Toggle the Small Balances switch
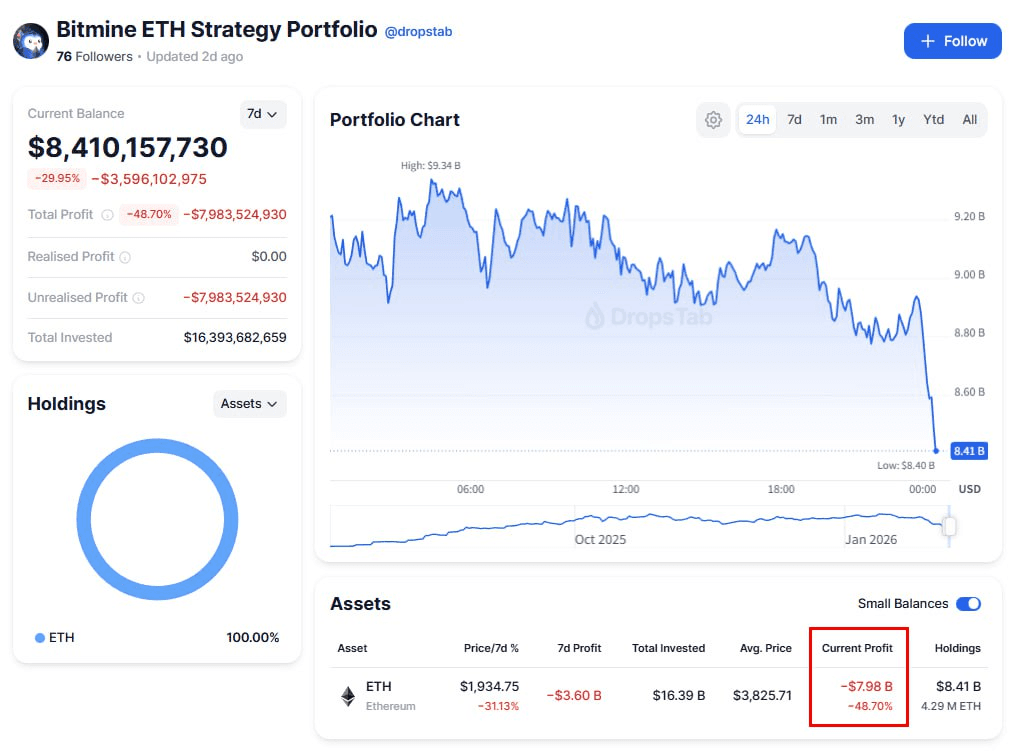Screen dimensions: 1020x751 968,604
